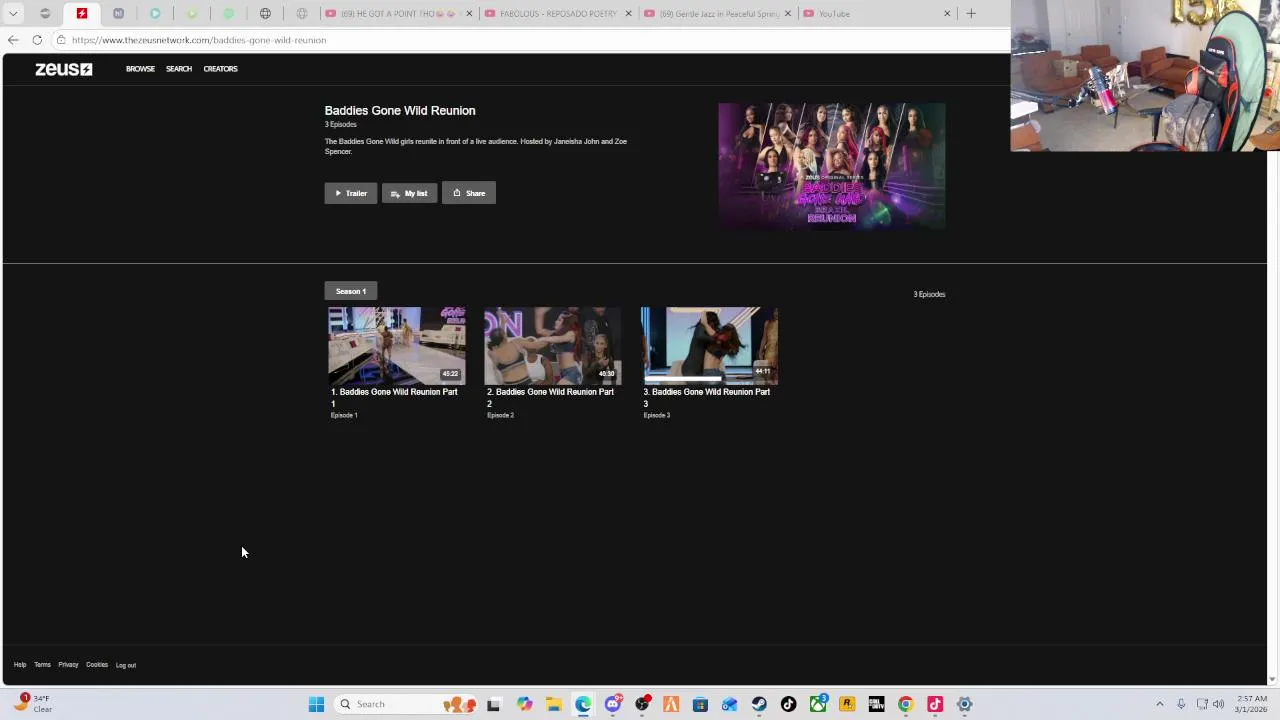Launch Copilot from the taskbar
The width and height of the screenshot is (1280, 720).
(x=524, y=704)
